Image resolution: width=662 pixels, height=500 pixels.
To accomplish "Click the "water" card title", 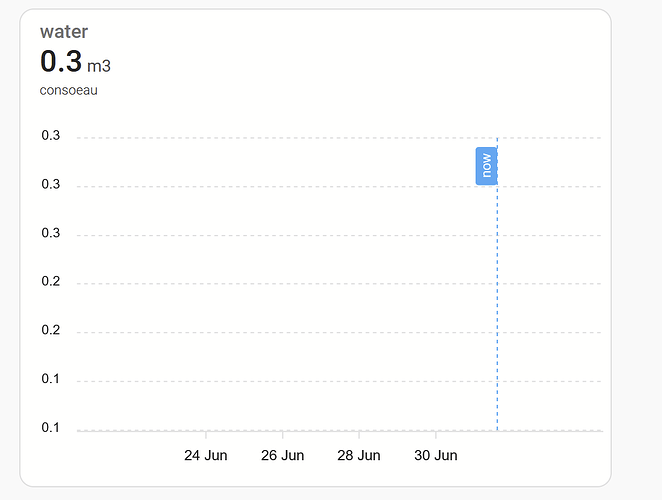I will point(64,32).
